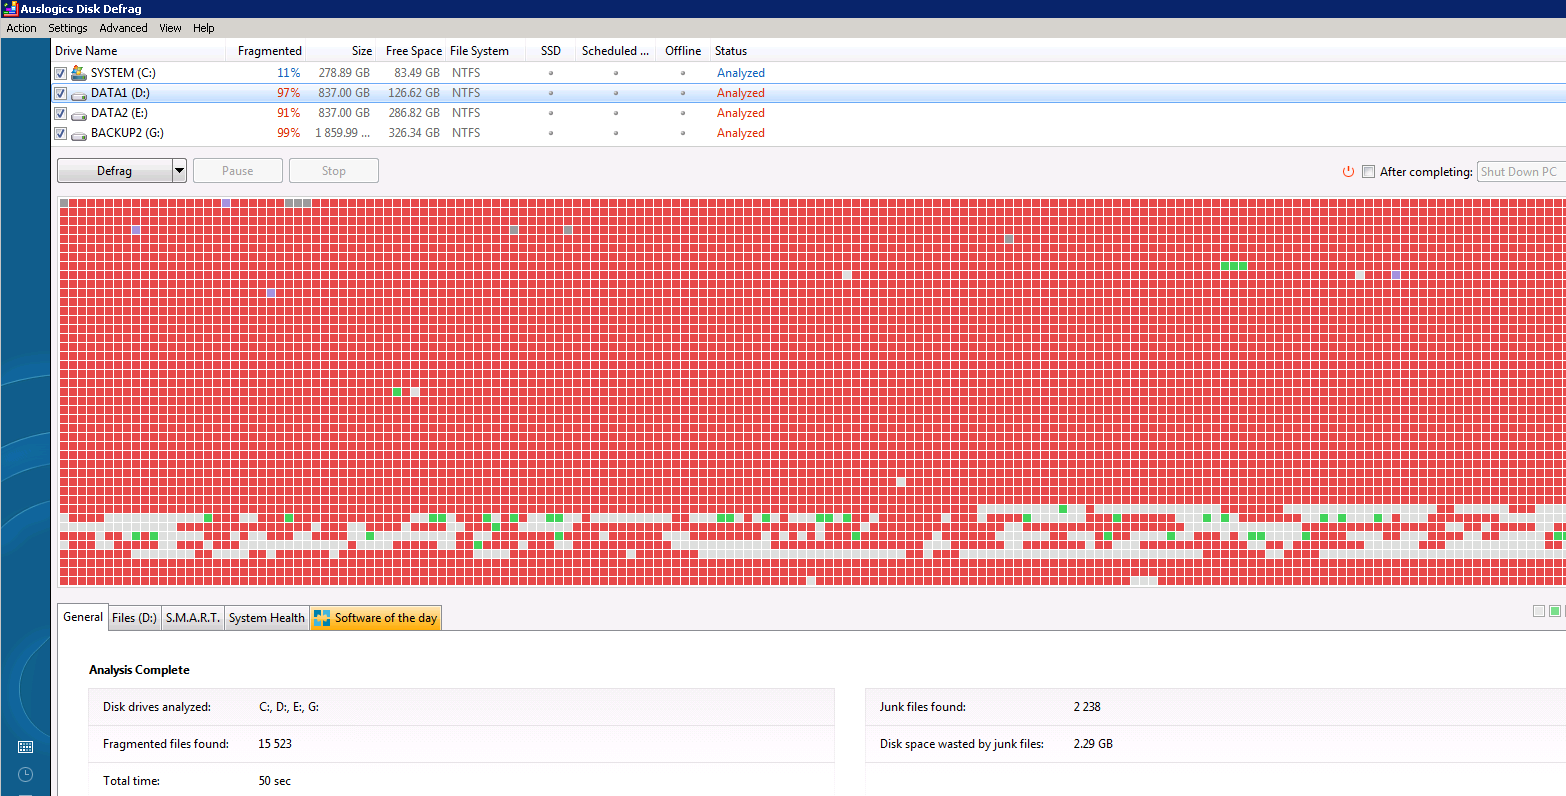Click the BACKUP2 (G:) hard drive icon
Image resolution: width=1566 pixels, height=796 pixels.
pos(79,133)
